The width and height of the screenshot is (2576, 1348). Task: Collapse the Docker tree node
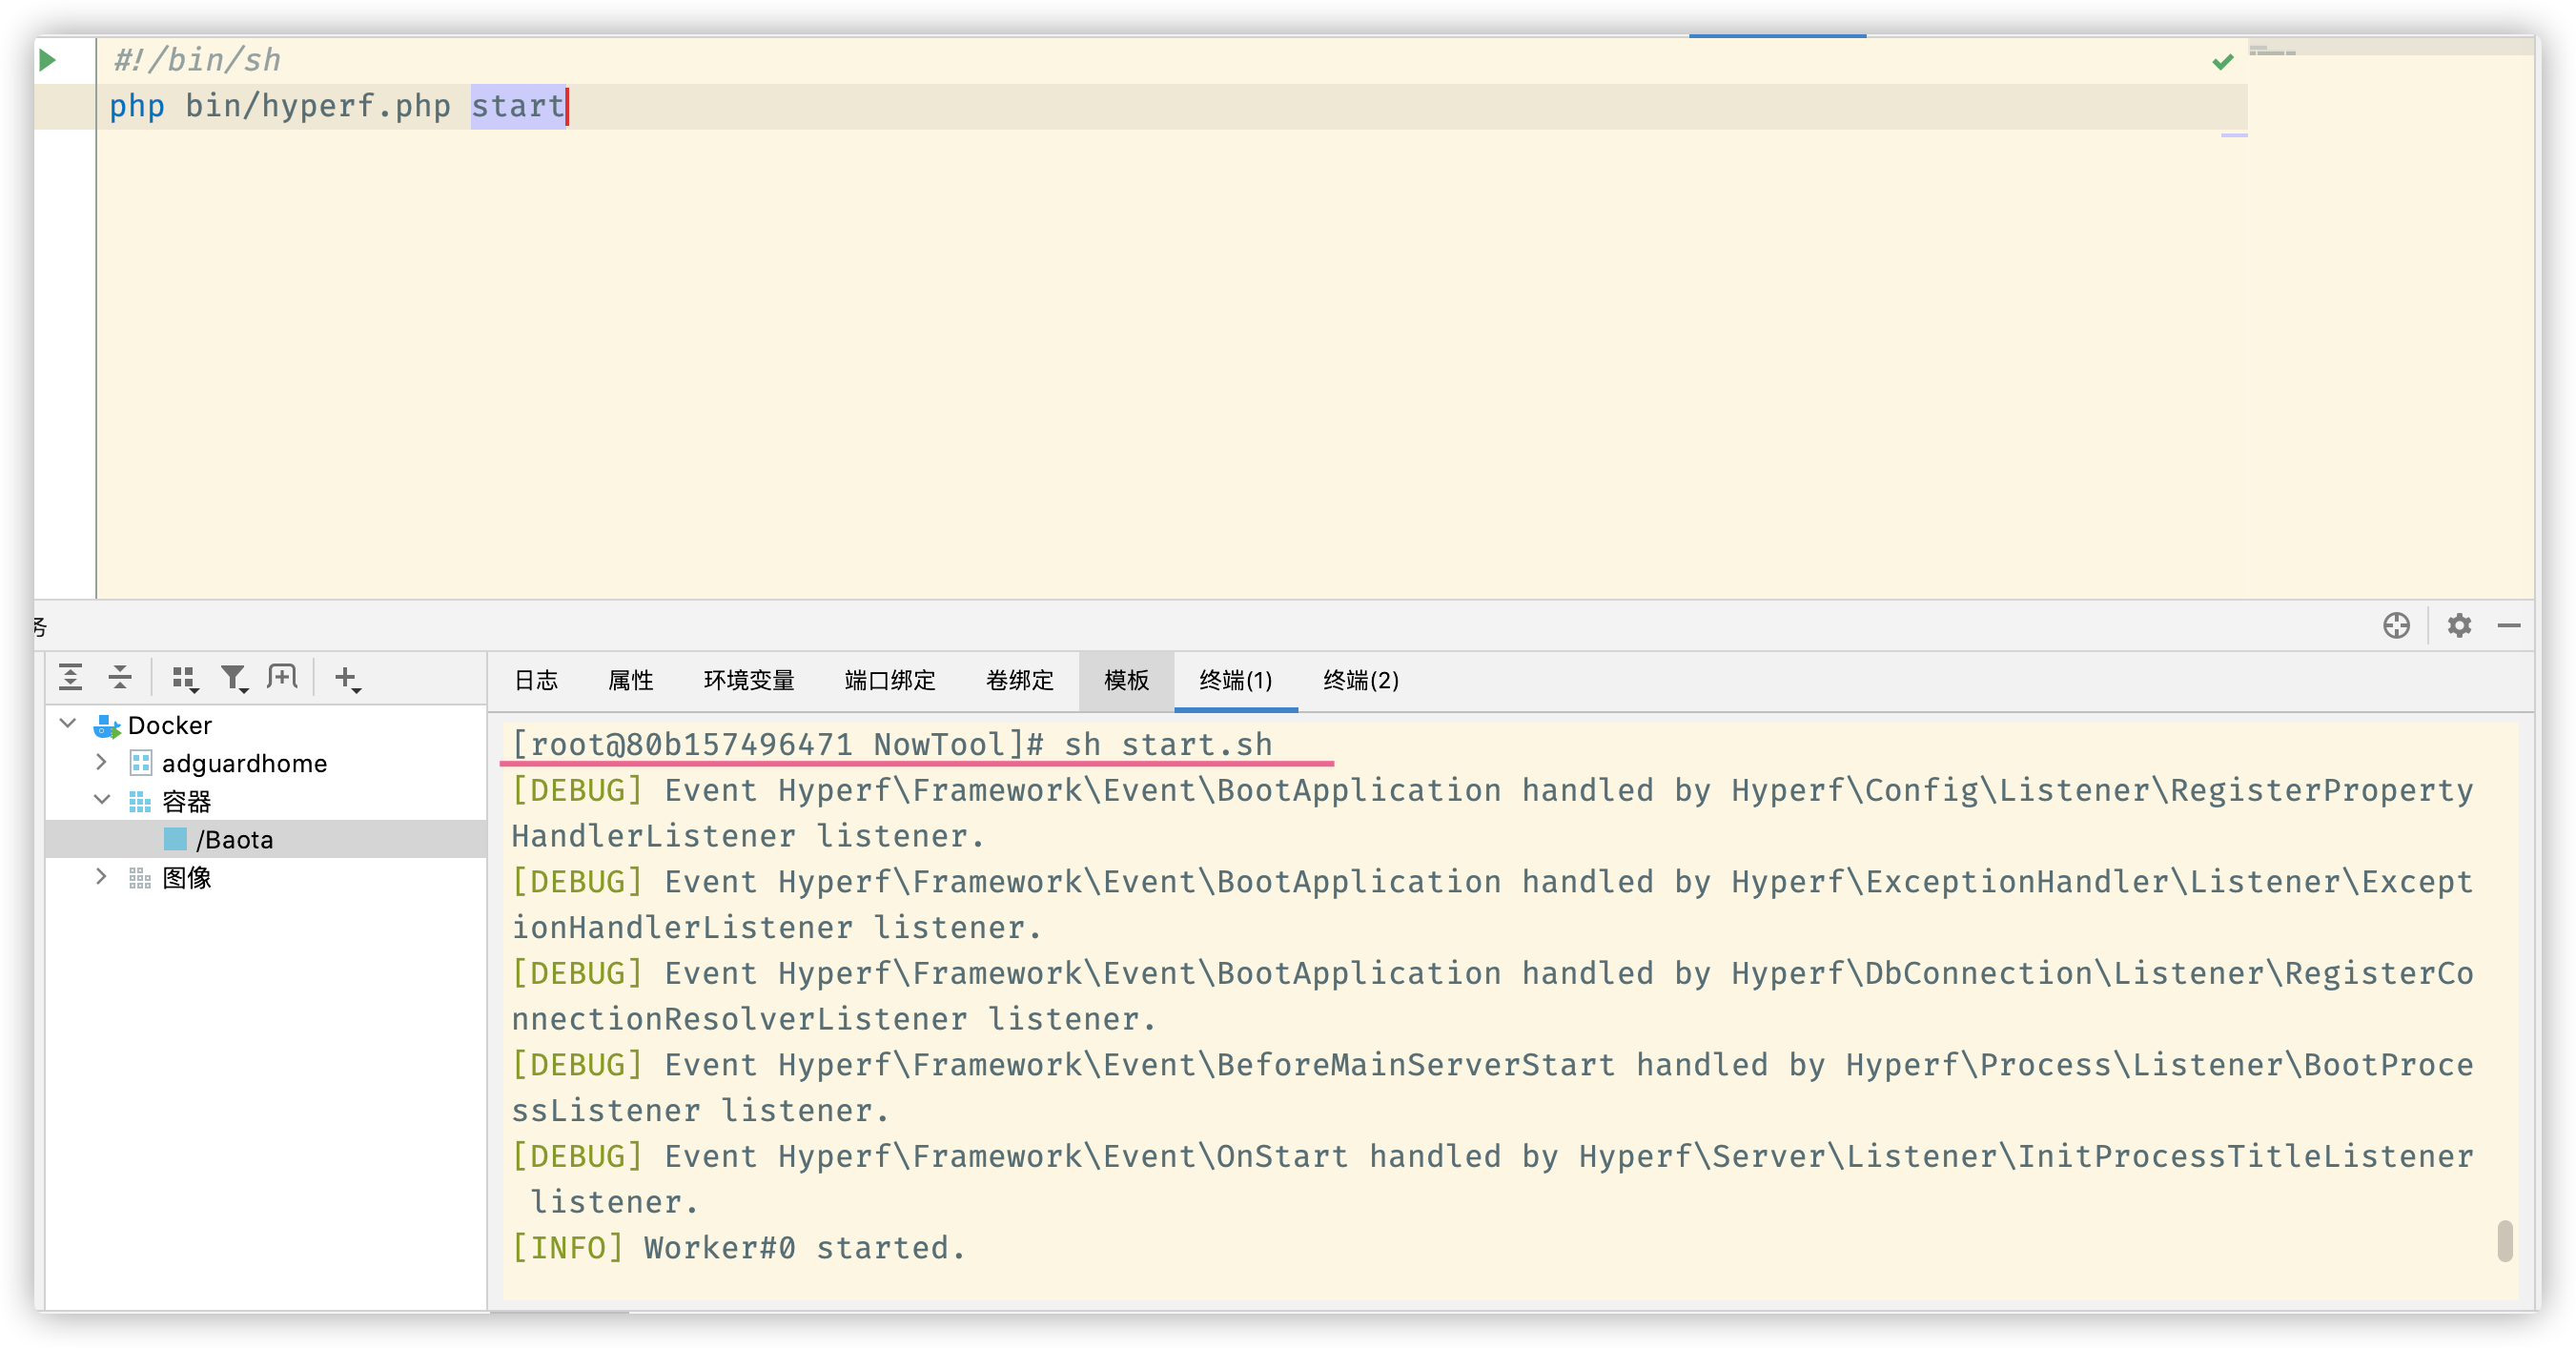tap(68, 723)
